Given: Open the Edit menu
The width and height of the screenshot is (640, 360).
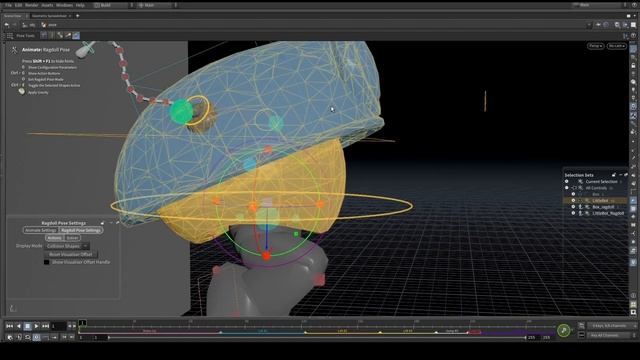Looking at the screenshot, I should coord(18,5).
